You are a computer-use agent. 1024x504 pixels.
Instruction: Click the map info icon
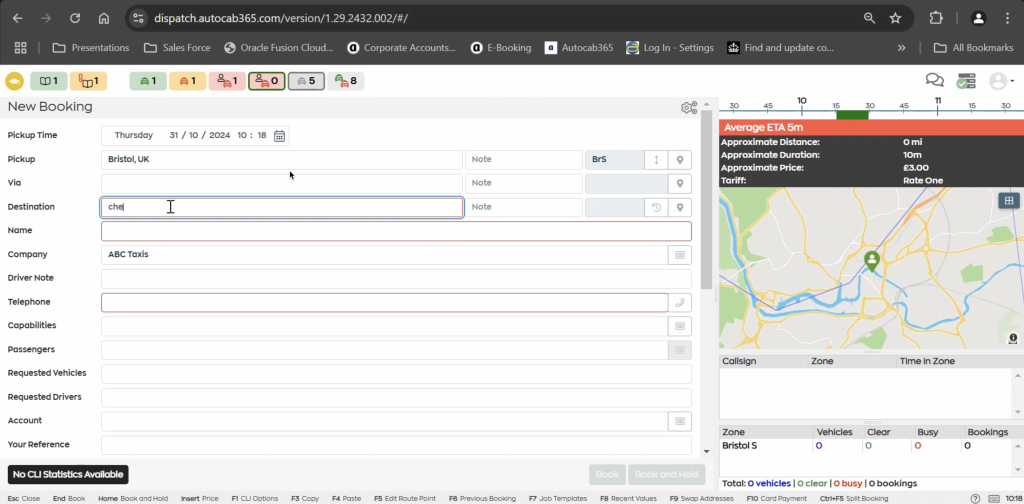pyautogui.click(x=1013, y=338)
